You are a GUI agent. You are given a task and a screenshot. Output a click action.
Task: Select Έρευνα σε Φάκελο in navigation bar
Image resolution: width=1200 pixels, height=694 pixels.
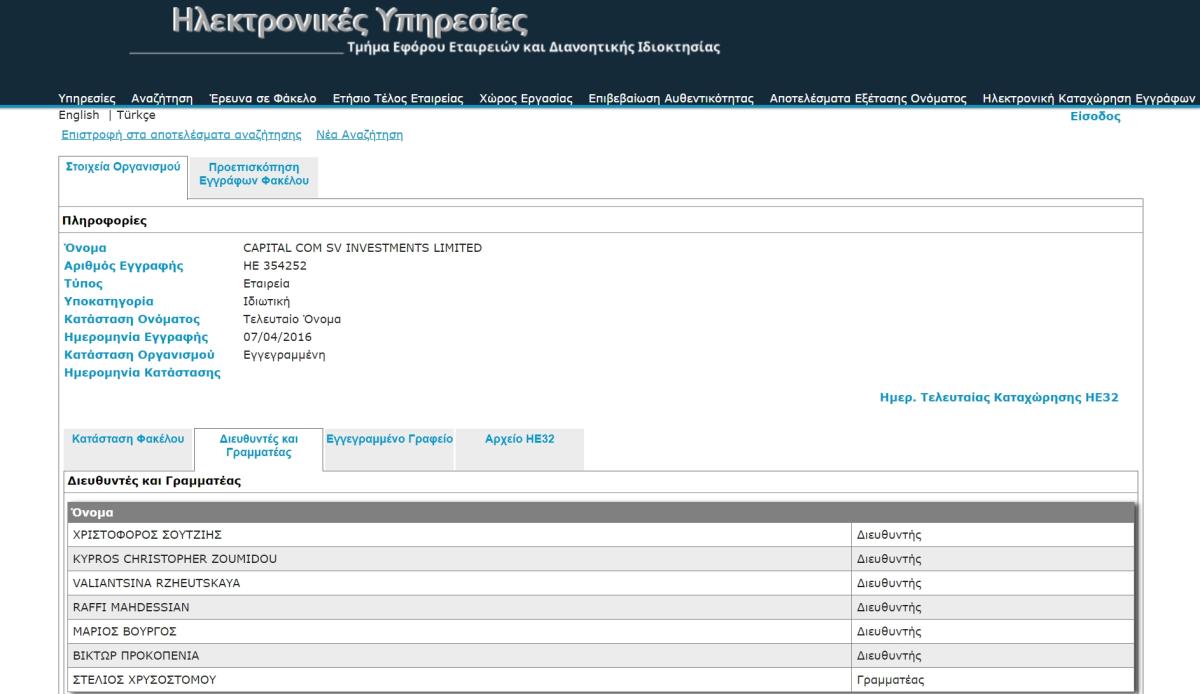(262, 98)
